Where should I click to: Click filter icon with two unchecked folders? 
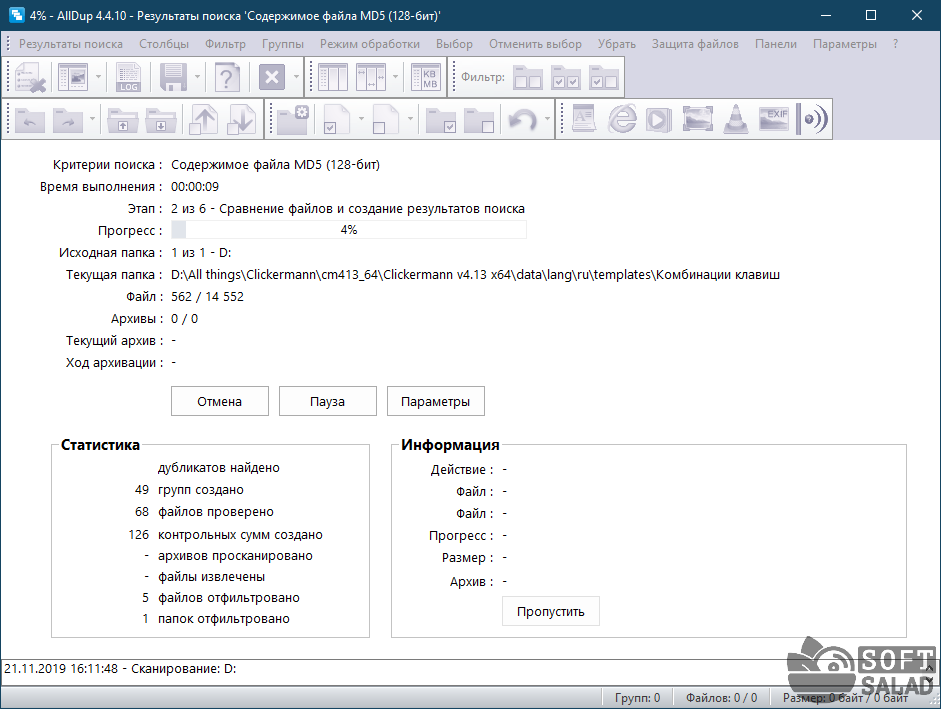click(x=528, y=78)
